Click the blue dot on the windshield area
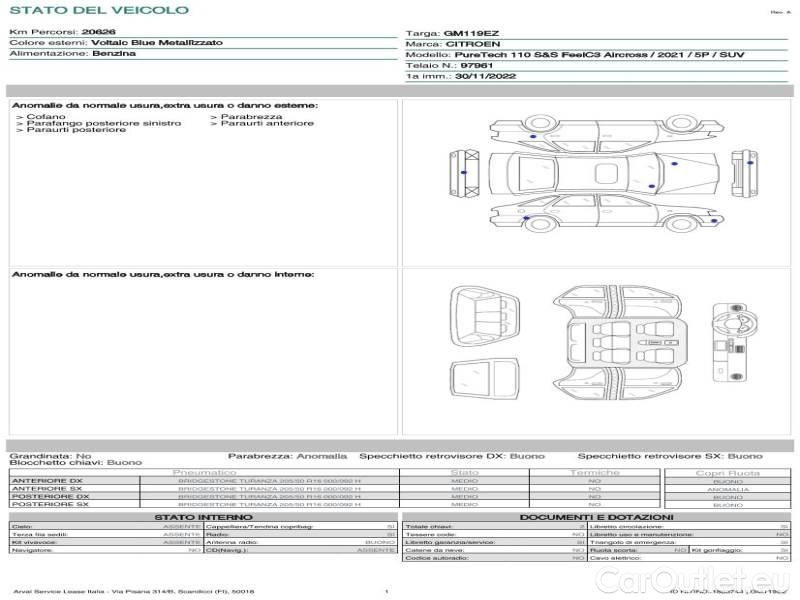 pyautogui.click(x=652, y=186)
